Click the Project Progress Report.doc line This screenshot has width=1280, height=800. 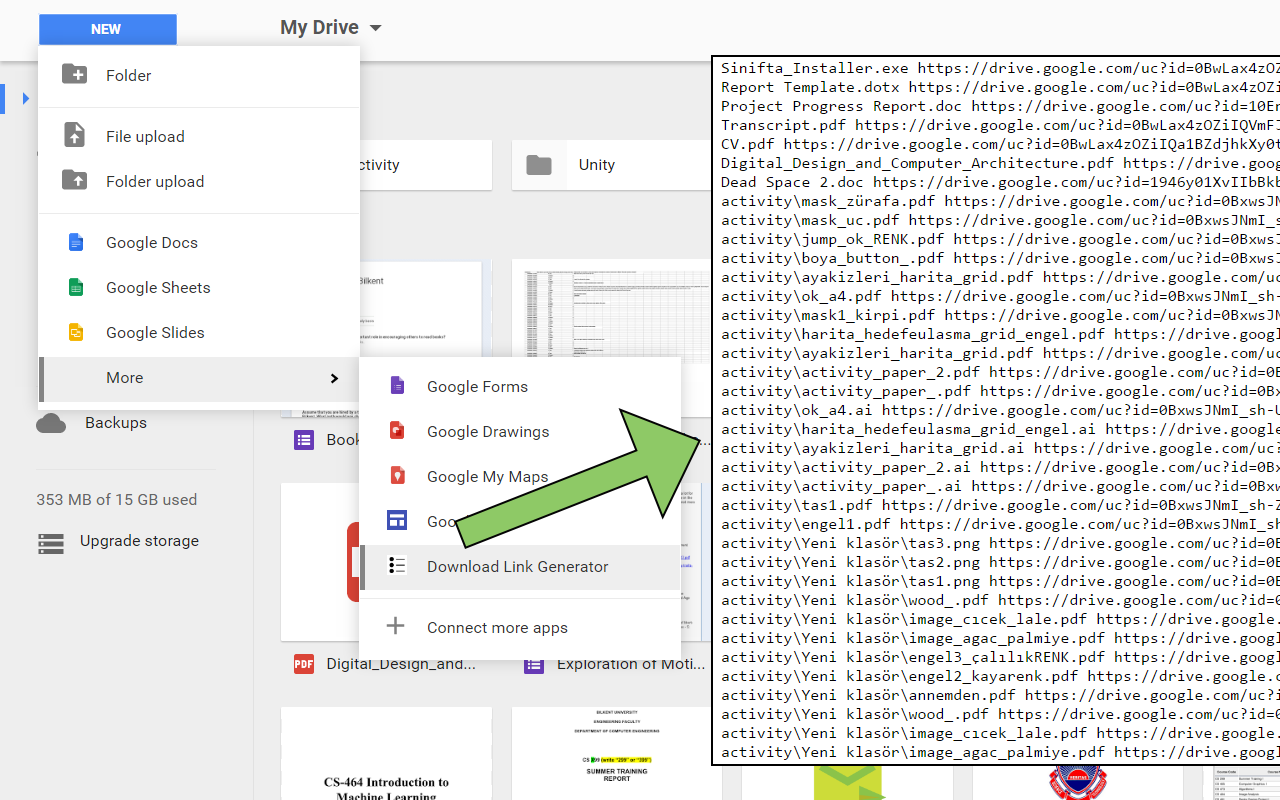(x=1000, y=106)
